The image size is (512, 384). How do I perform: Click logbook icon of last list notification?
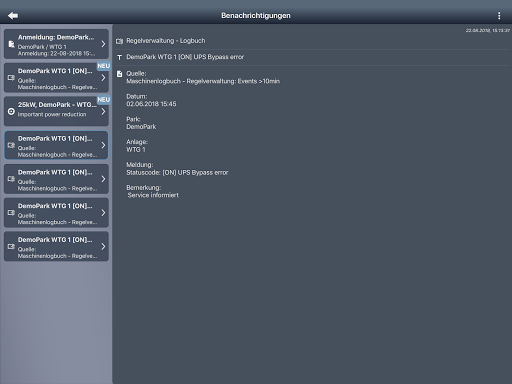(11, 247)
